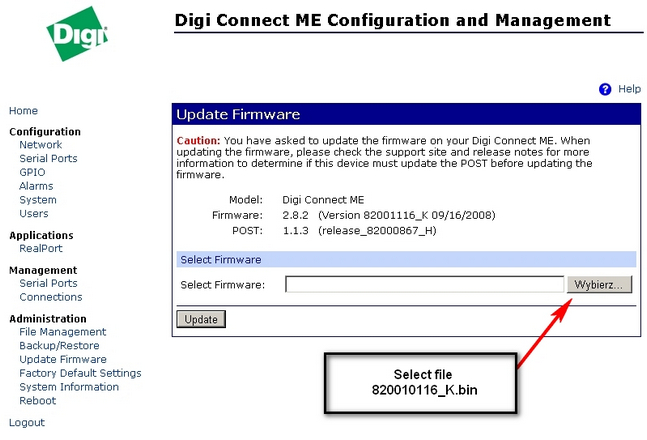
Task: Click the Update button
Action: pyautogui.click(x=201, y=319)
